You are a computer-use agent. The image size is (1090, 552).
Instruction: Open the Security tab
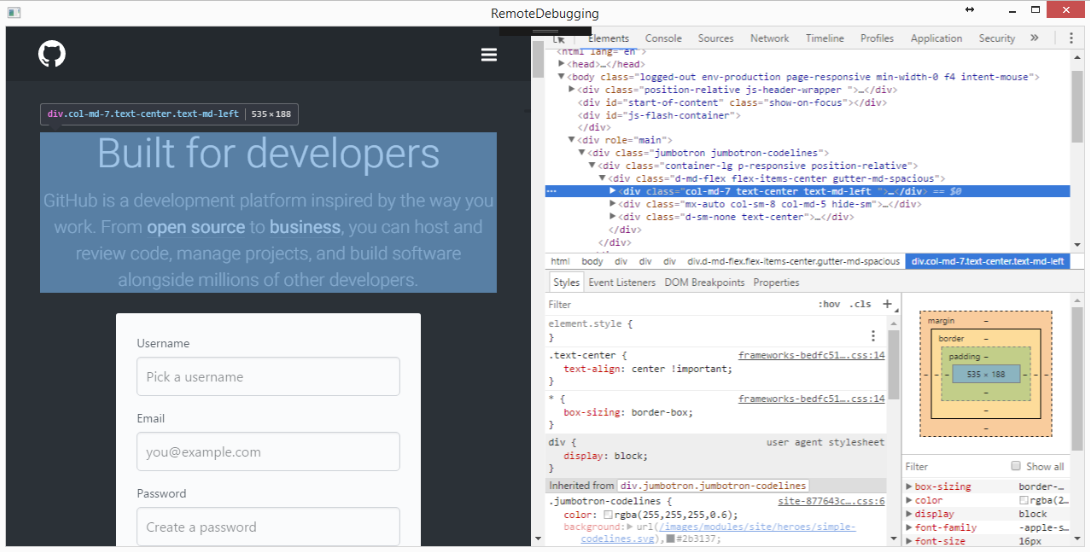[x=997, y=38]
